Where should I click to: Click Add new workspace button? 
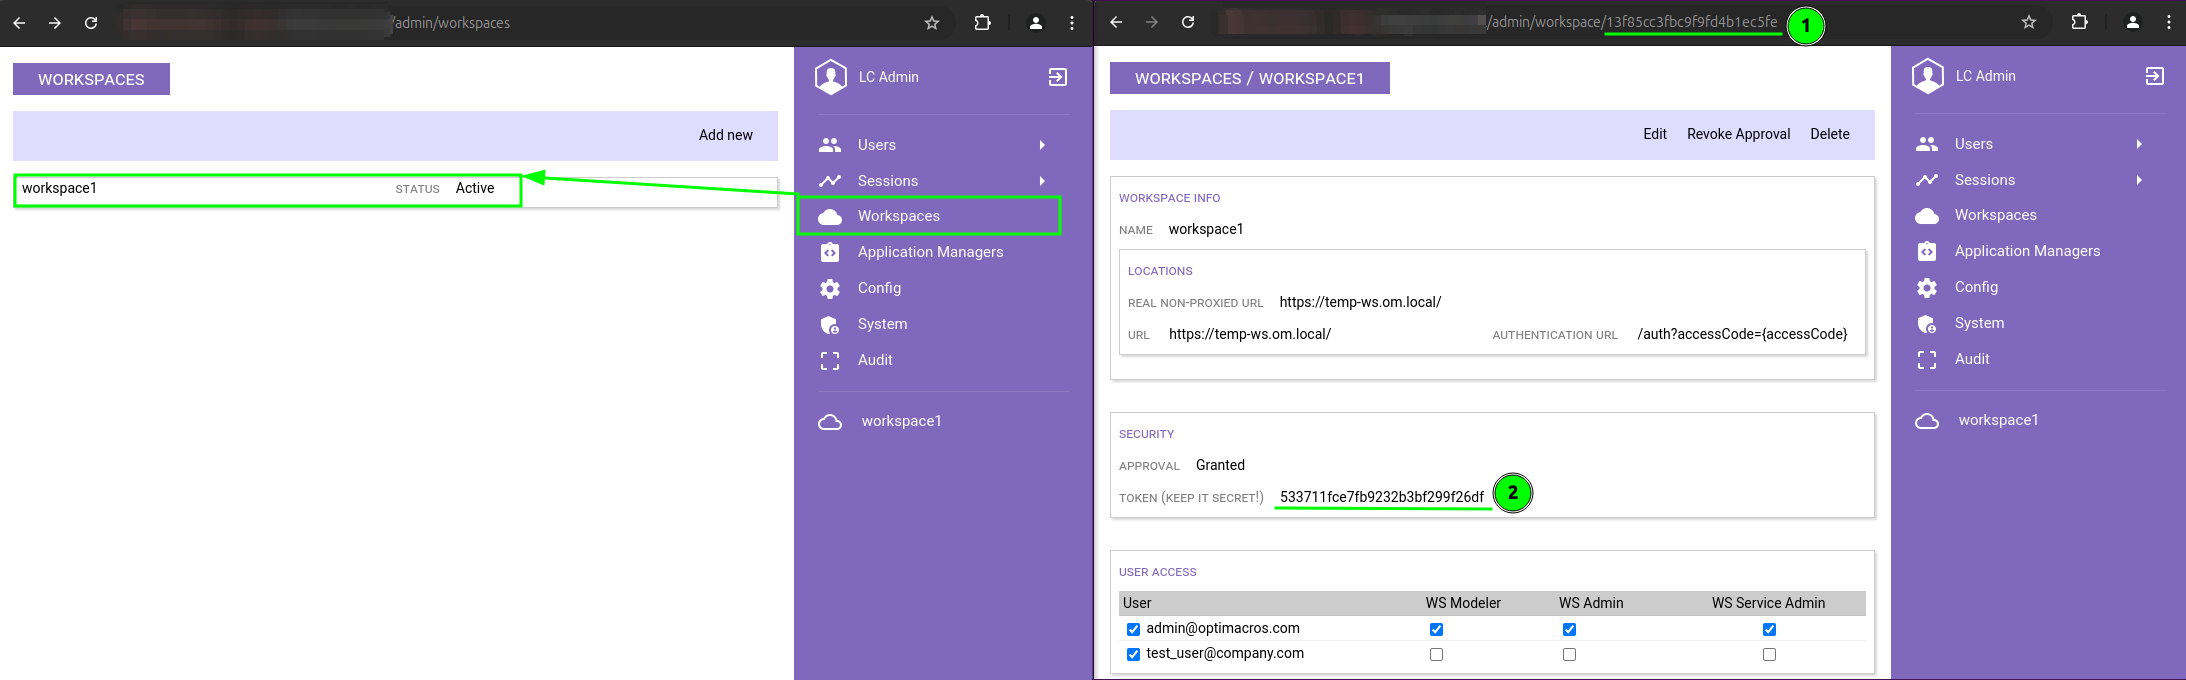pos(726,135)
